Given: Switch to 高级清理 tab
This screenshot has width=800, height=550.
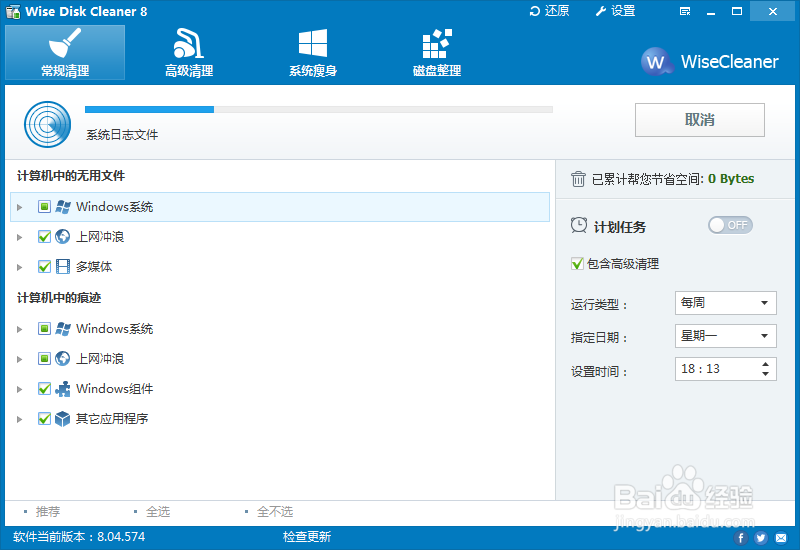Looking at the screenshot, I should 189,53.
